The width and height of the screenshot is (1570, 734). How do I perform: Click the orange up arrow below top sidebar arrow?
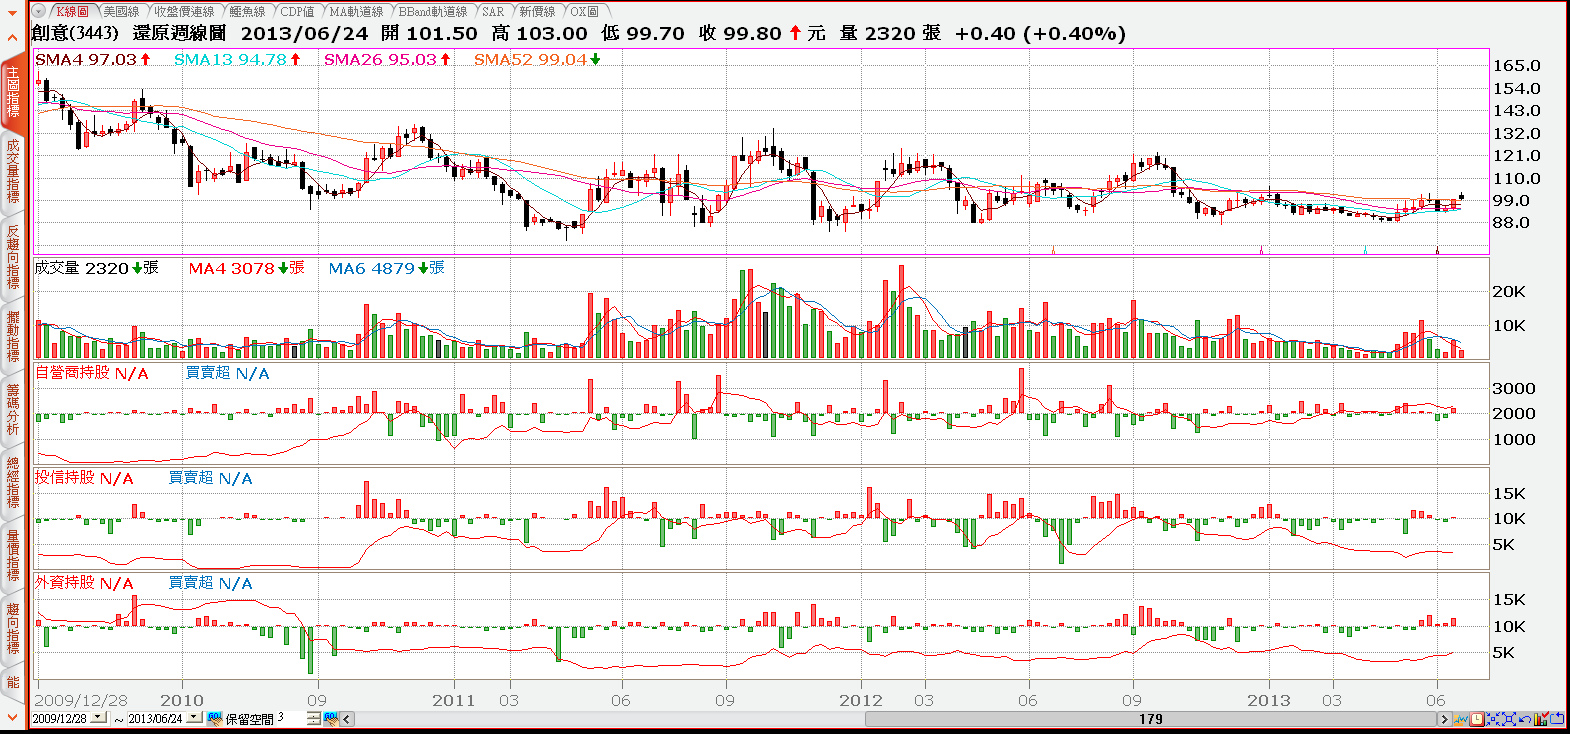pyautogui.click(x=12, y=39)
